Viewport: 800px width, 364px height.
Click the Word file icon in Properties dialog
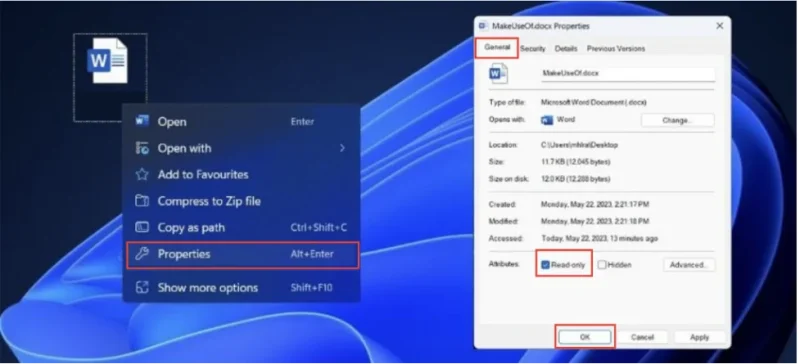498,74
